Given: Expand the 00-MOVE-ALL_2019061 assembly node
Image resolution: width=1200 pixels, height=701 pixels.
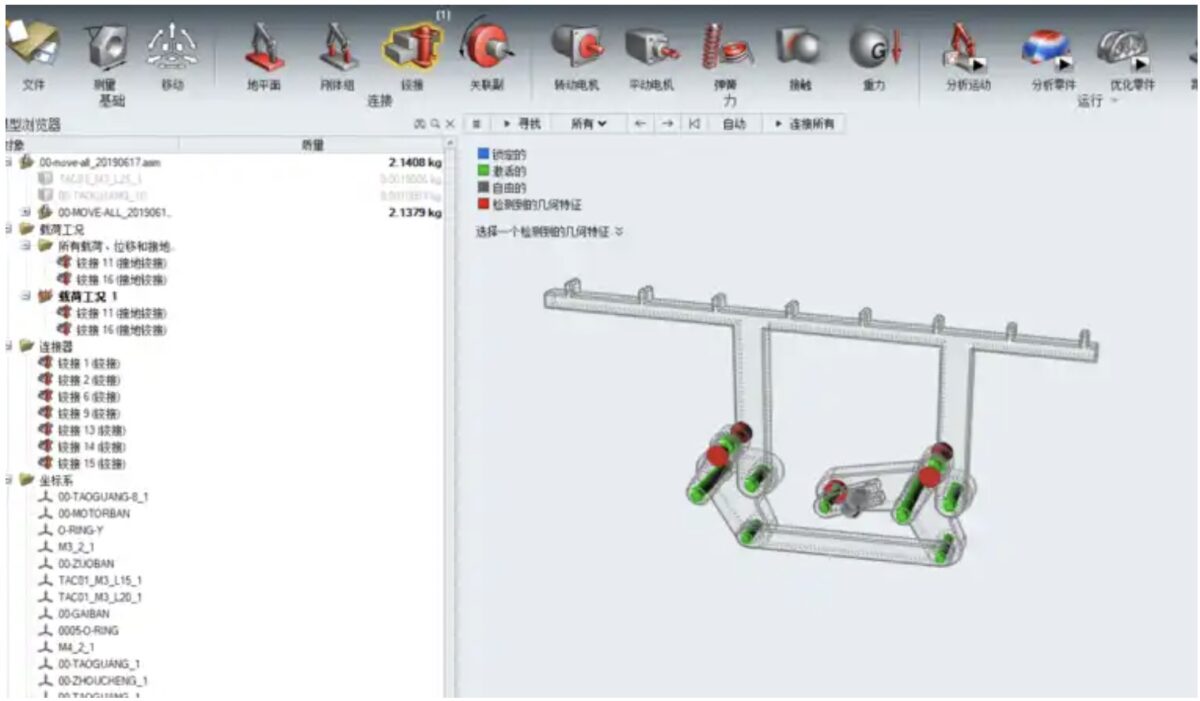Looking at the screenshot, I should coord(25,212).
